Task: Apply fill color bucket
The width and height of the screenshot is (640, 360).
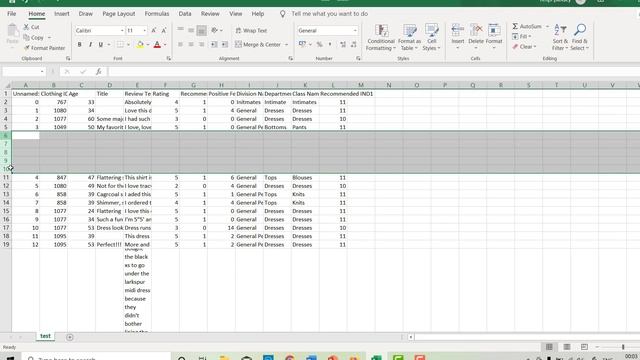Action: pyautogui.click(x=140, y=44)
